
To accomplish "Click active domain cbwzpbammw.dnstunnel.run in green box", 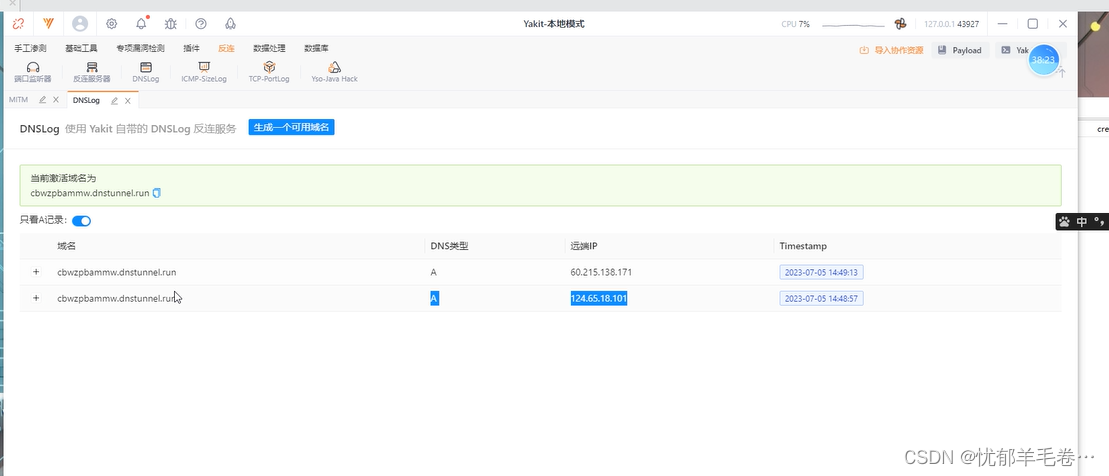I will (x=90, y=192).
